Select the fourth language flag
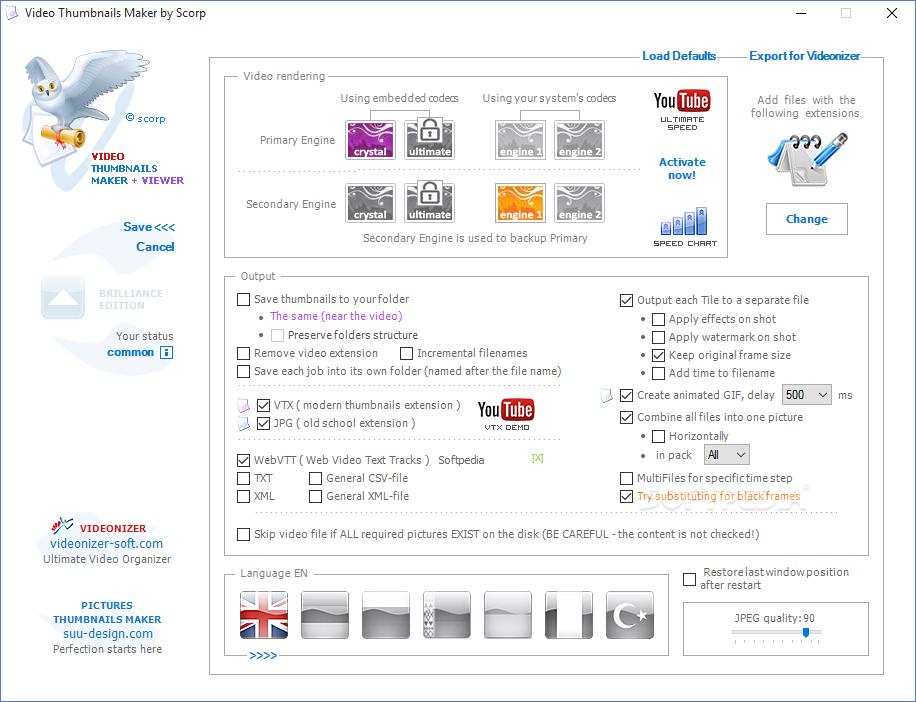 [x=447, y=614]
